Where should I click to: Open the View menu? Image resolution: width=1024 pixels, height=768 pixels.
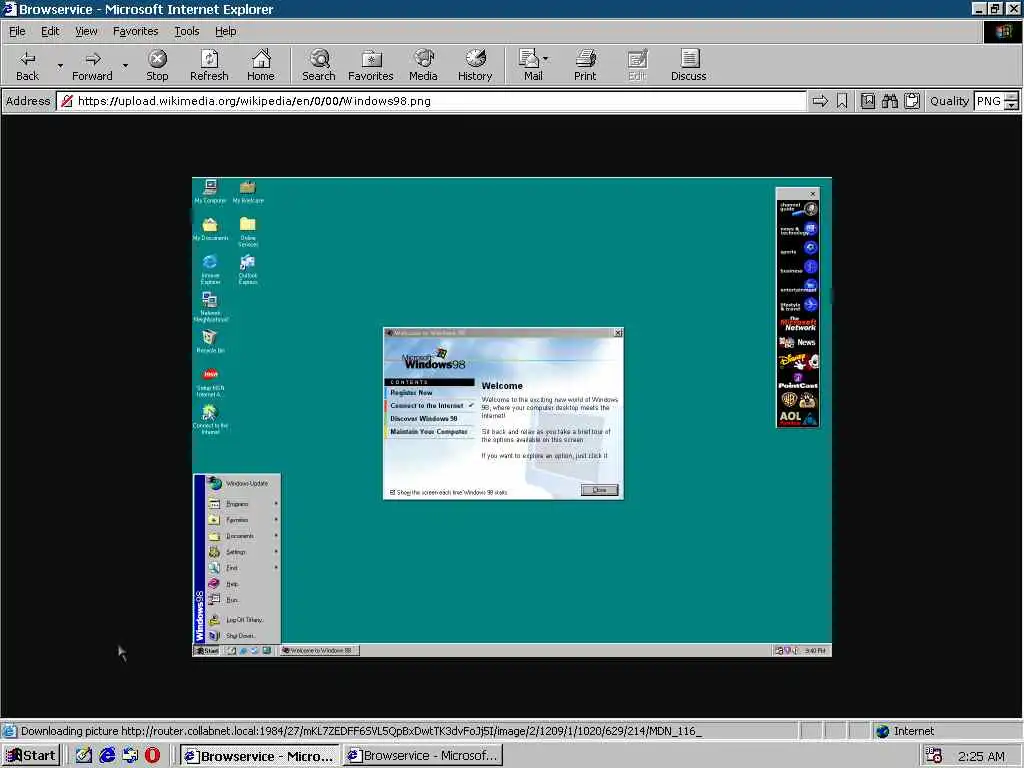click(86, 31)
